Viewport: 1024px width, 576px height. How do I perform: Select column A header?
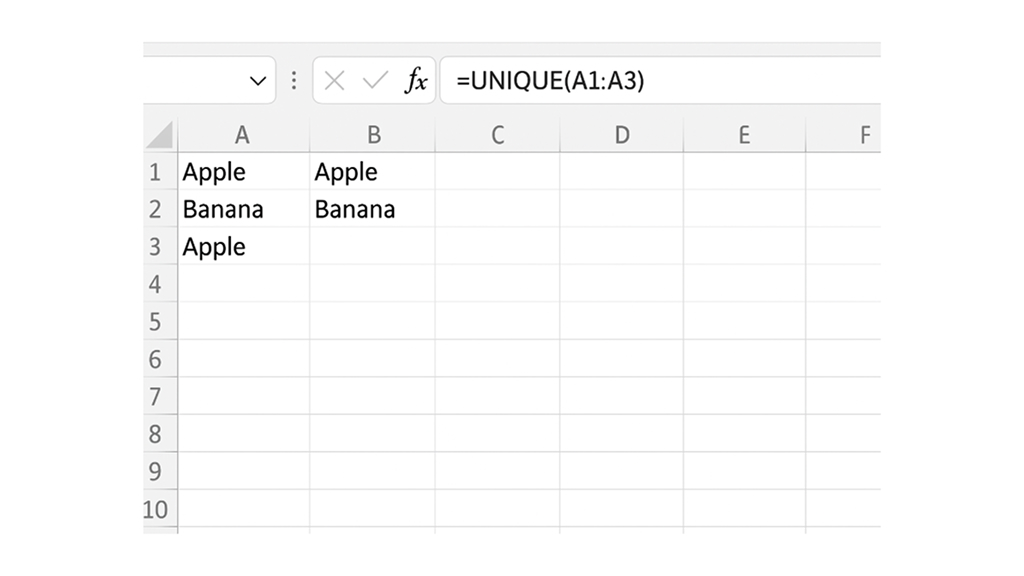[x=241, y=133]
